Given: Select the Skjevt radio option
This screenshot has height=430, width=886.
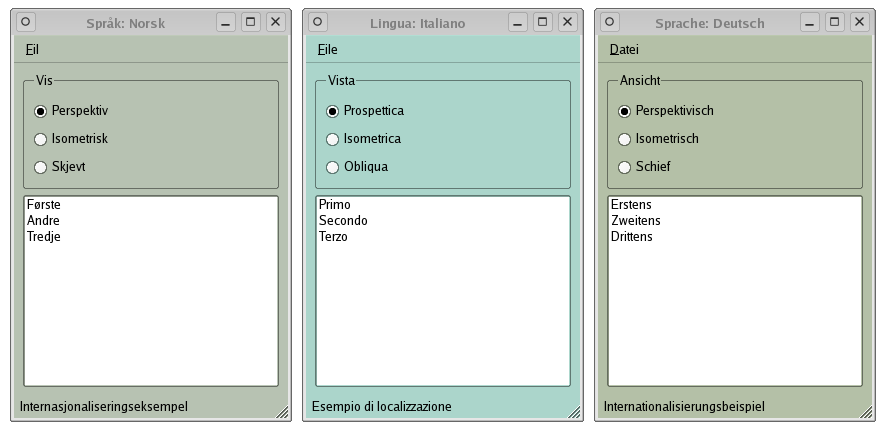Looking at the screenshot, I should click(41, 167).
